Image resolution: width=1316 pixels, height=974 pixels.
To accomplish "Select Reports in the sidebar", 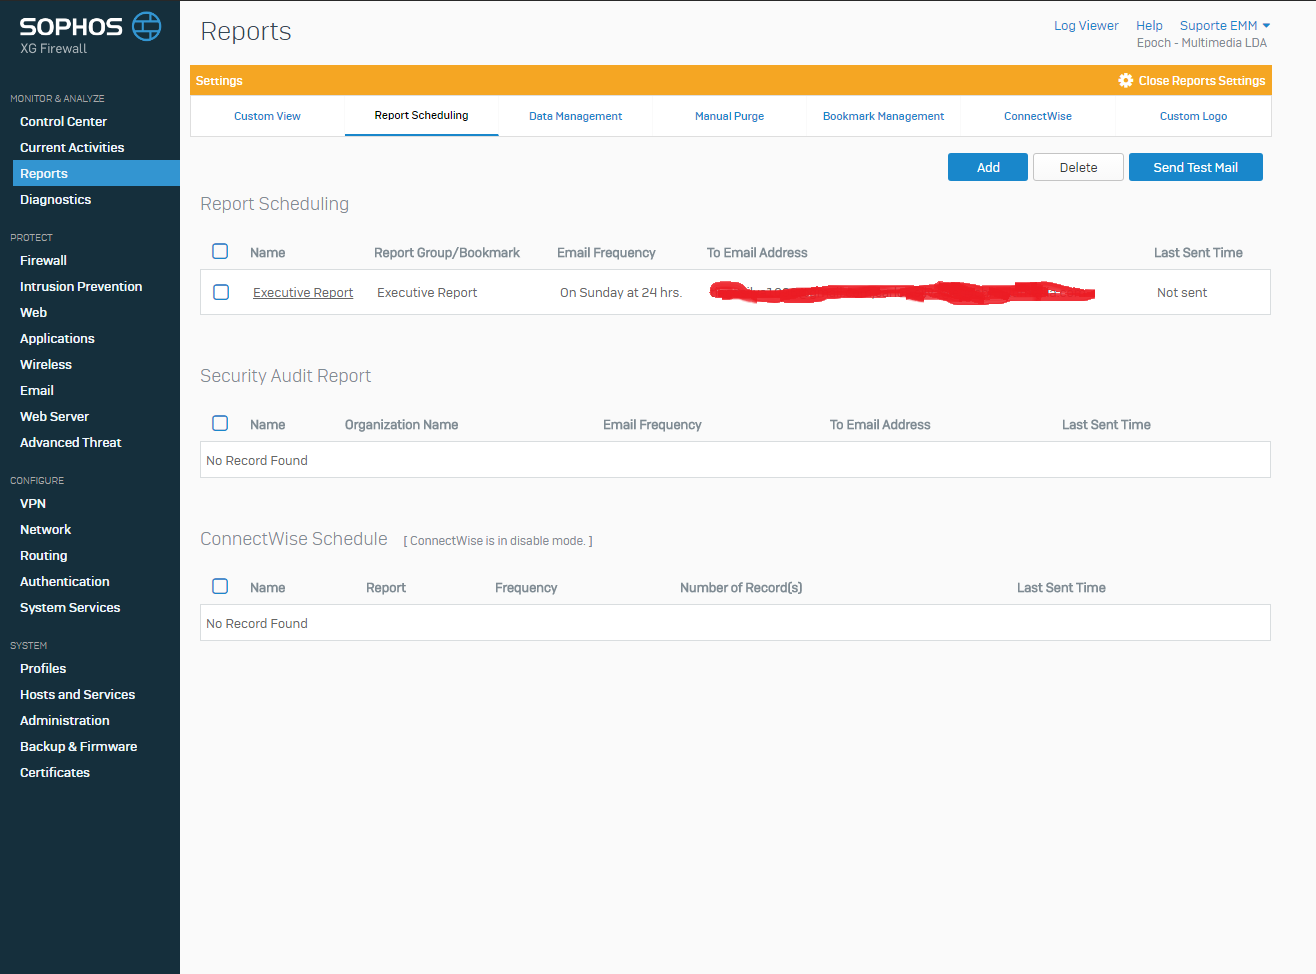I will (96, 173).
